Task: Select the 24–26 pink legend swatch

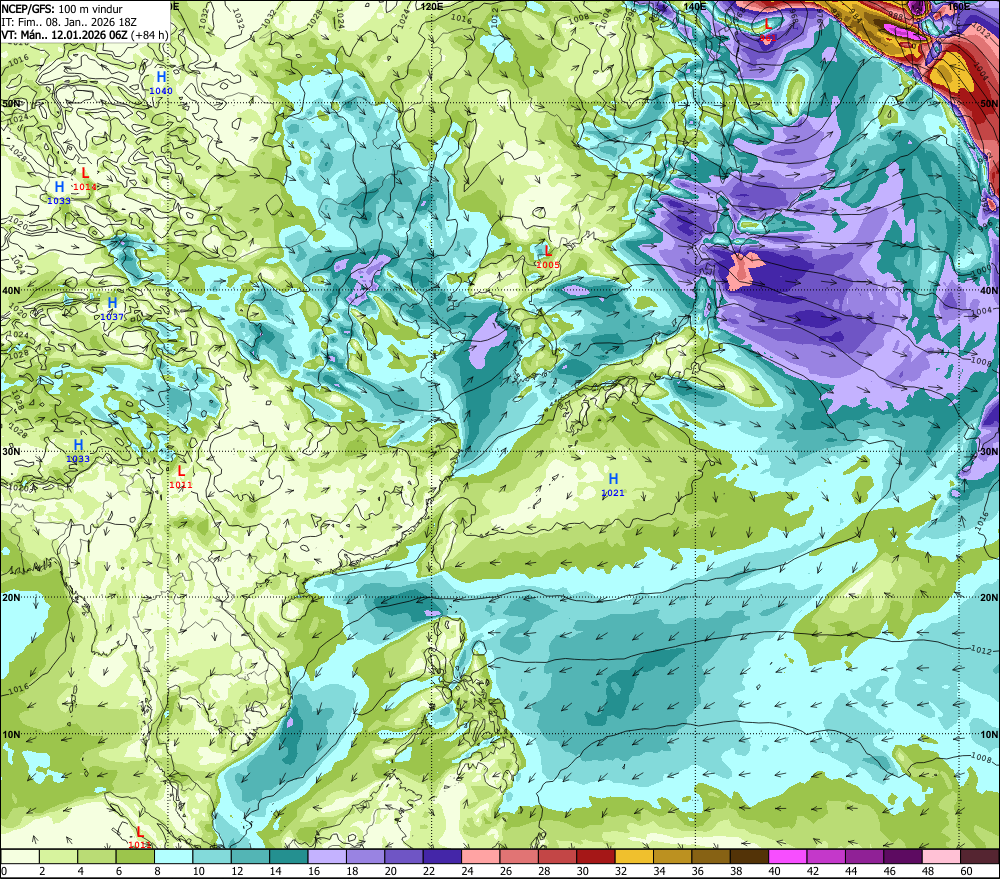Action: pos(480,856)
